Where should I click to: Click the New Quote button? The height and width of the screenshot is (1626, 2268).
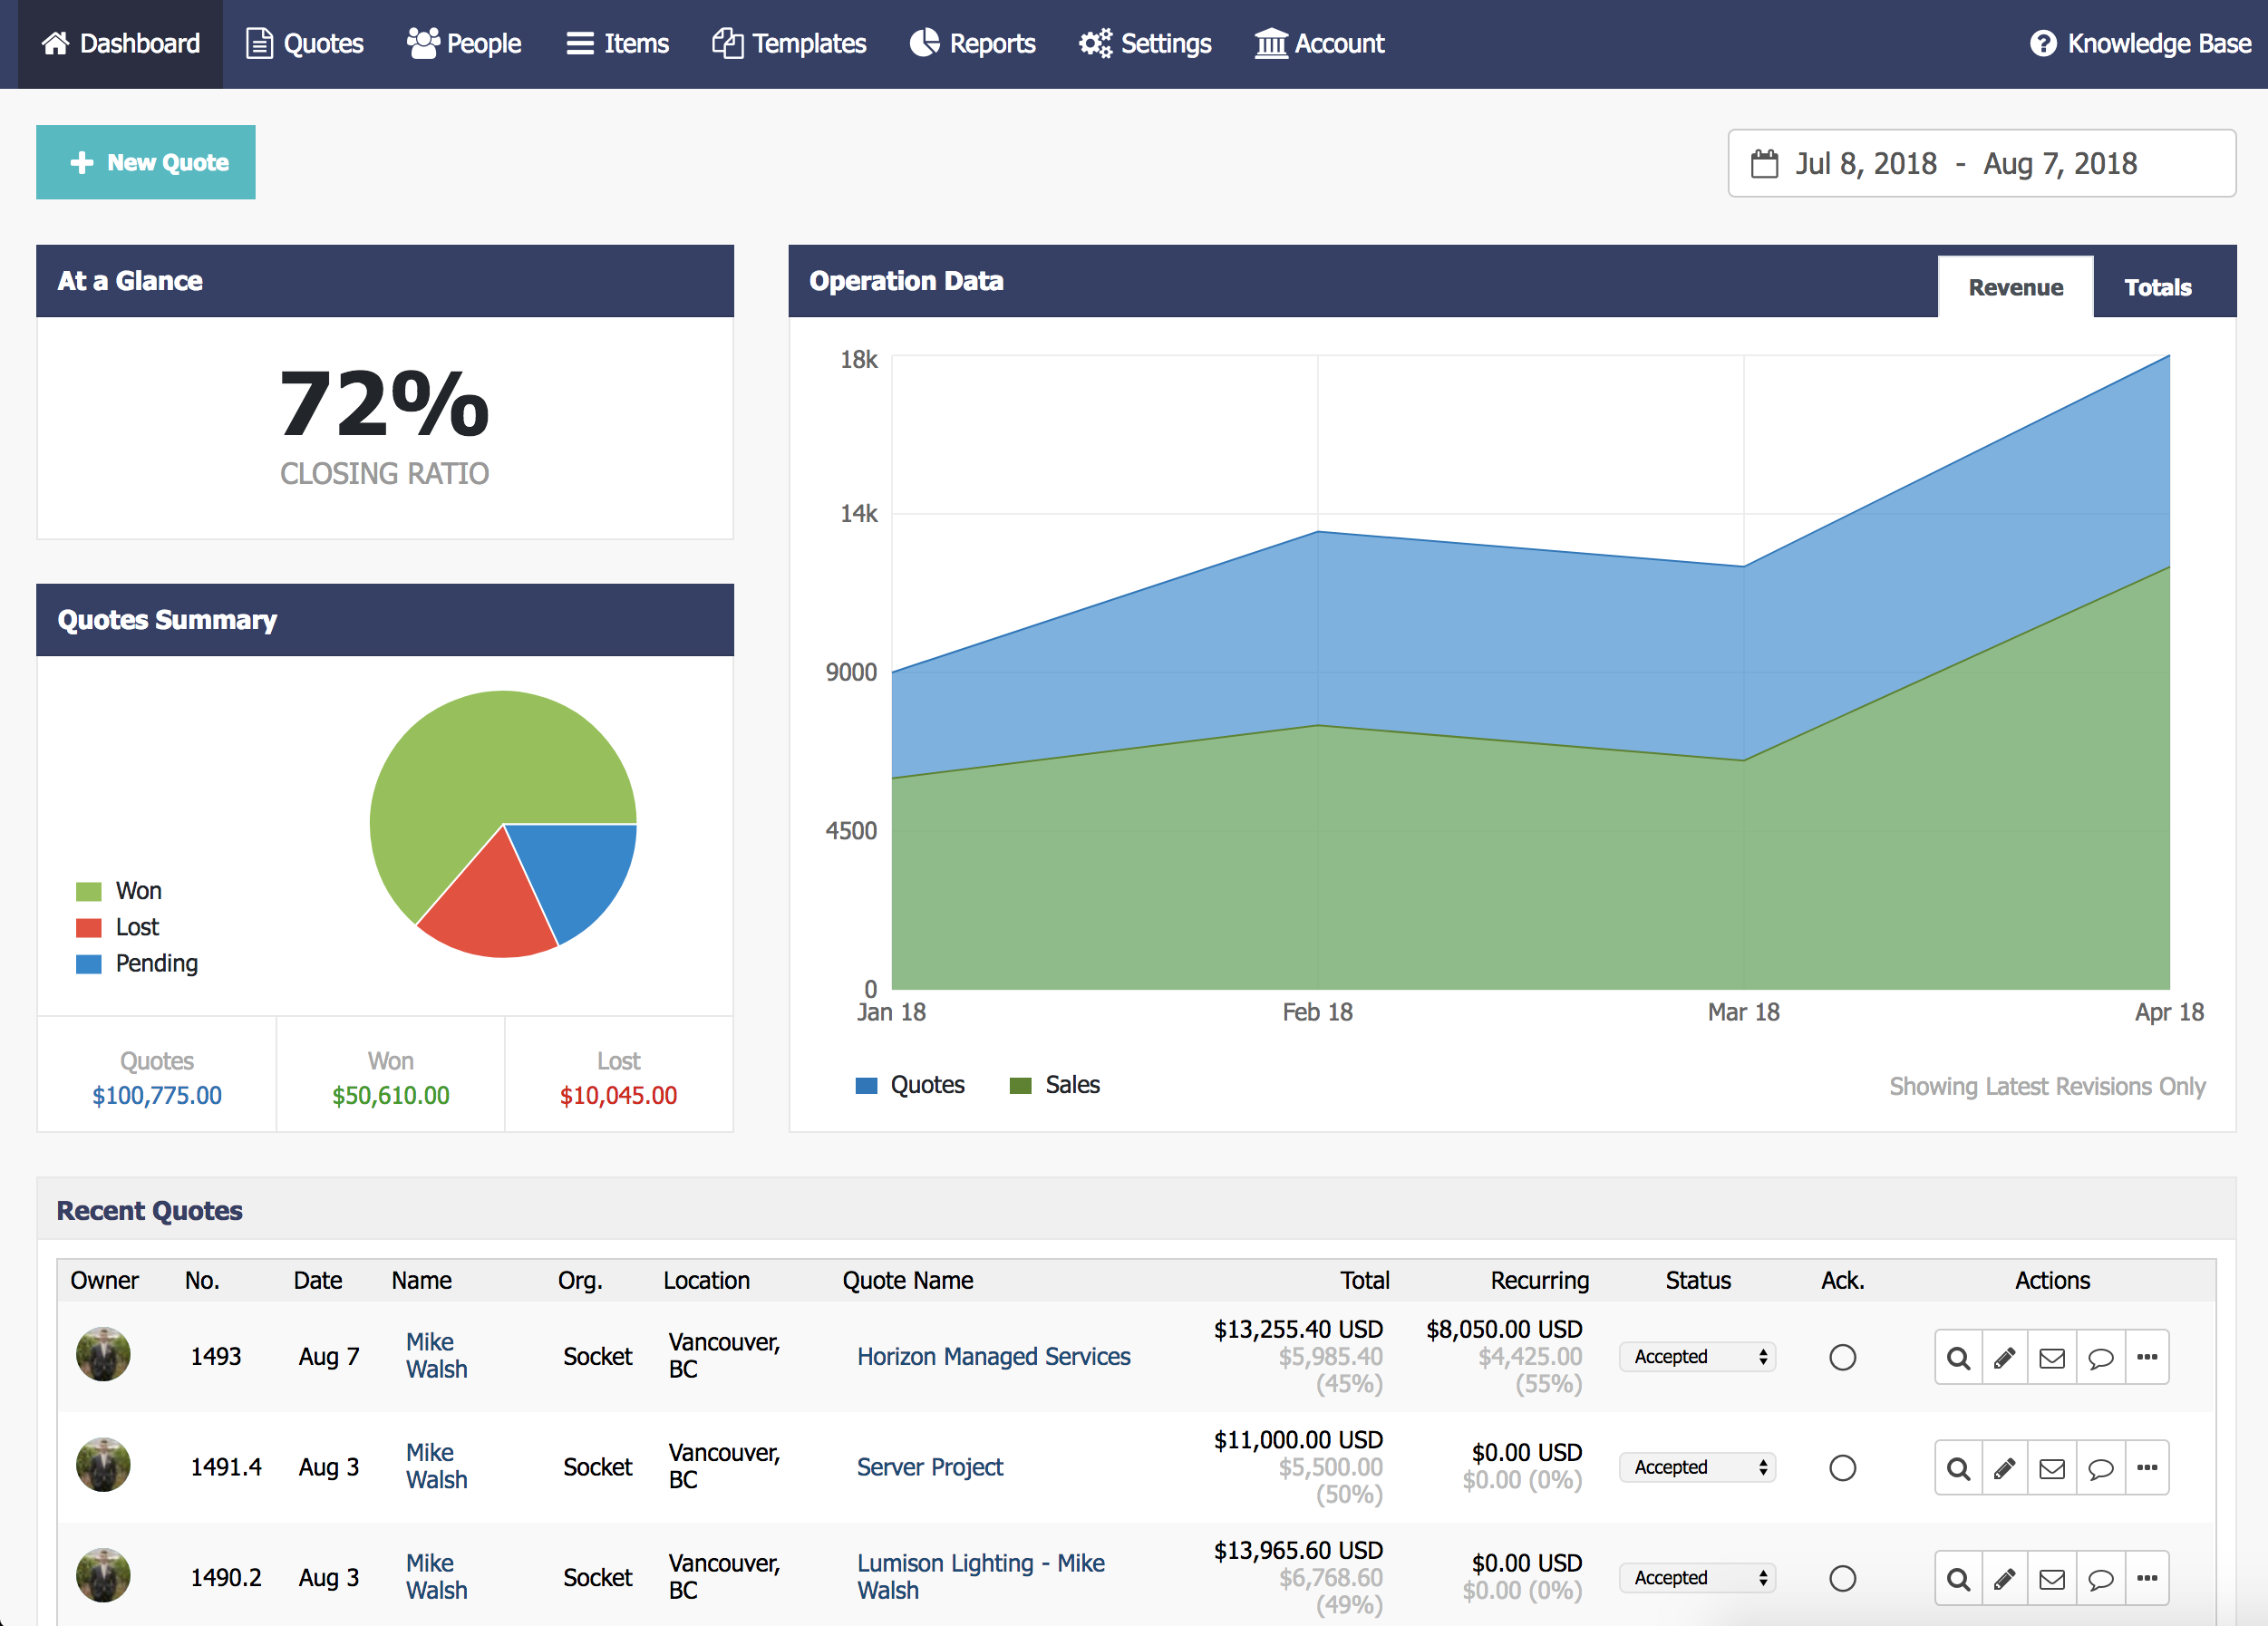pos(146,162)
